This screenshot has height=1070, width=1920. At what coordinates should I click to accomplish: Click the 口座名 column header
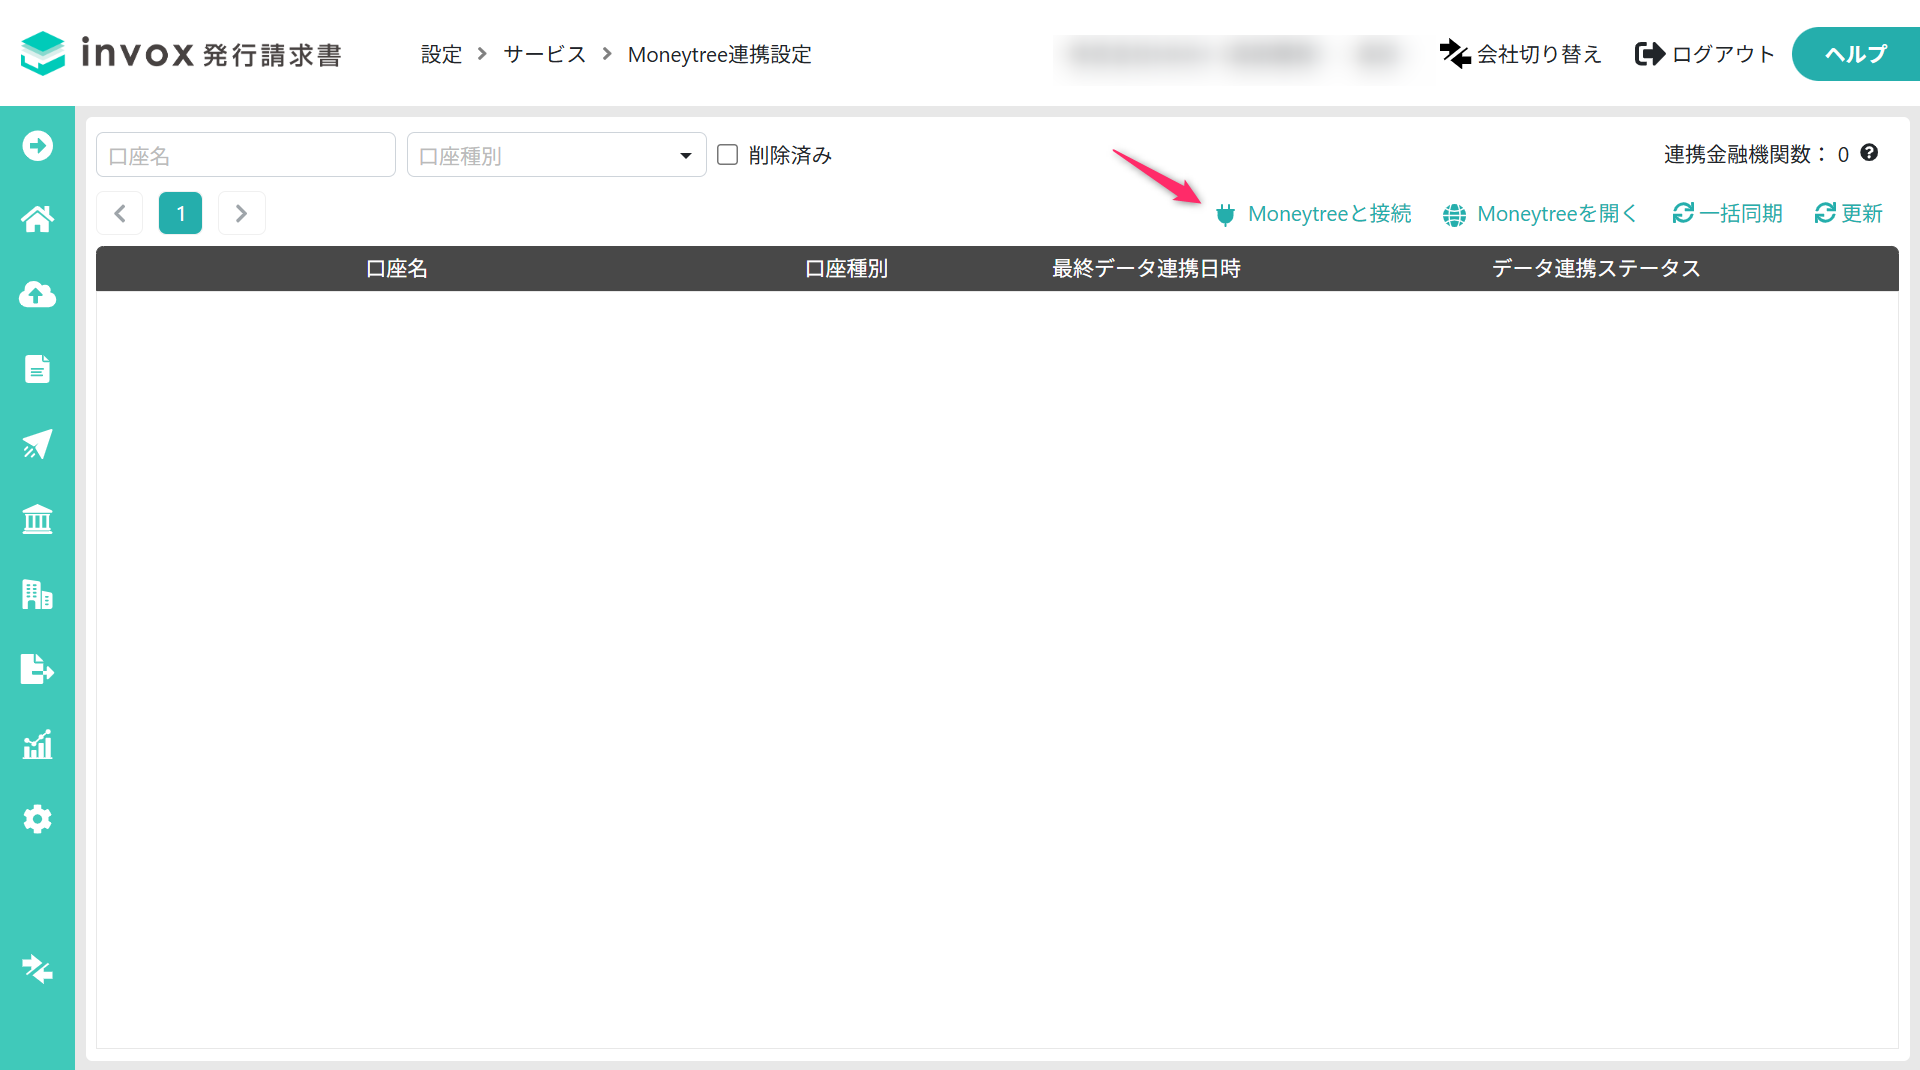click(x=397, y=268)
